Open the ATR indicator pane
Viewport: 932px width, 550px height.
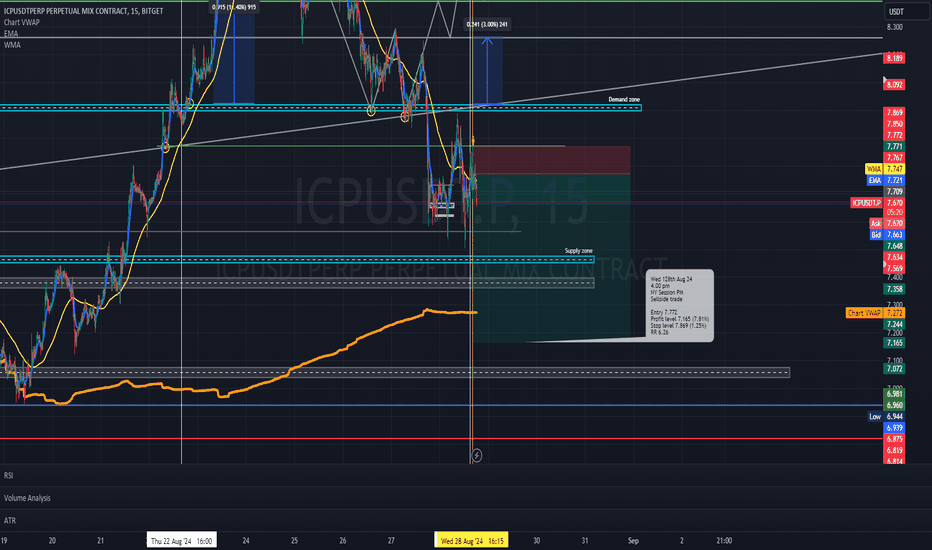10,520
